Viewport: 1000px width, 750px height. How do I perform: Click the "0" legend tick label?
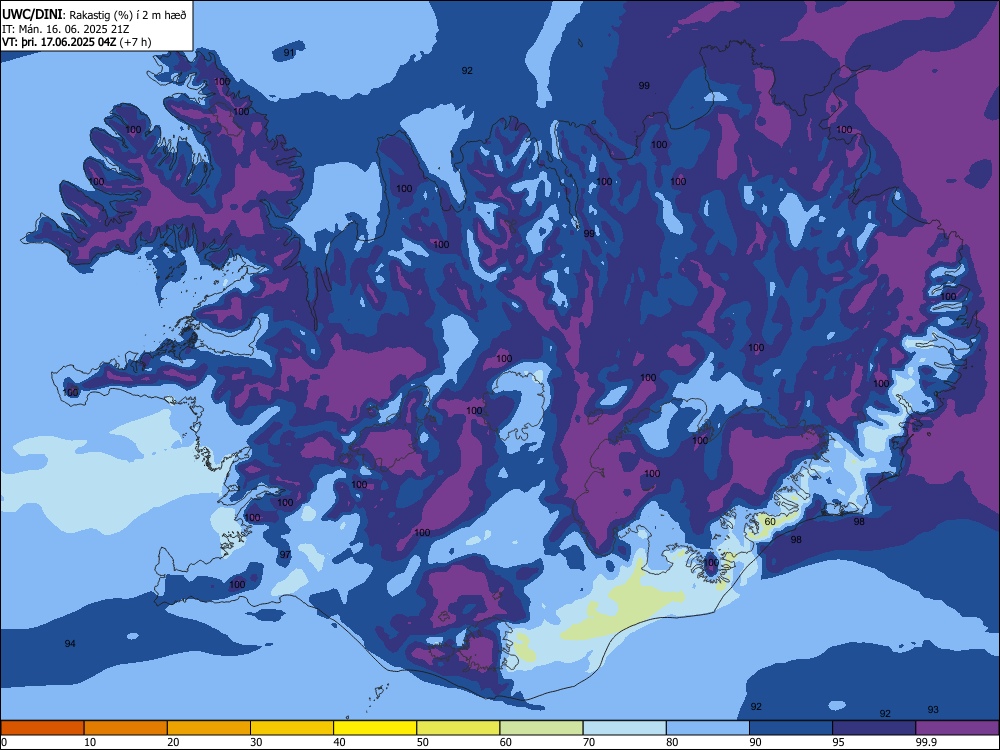(4, 742)
